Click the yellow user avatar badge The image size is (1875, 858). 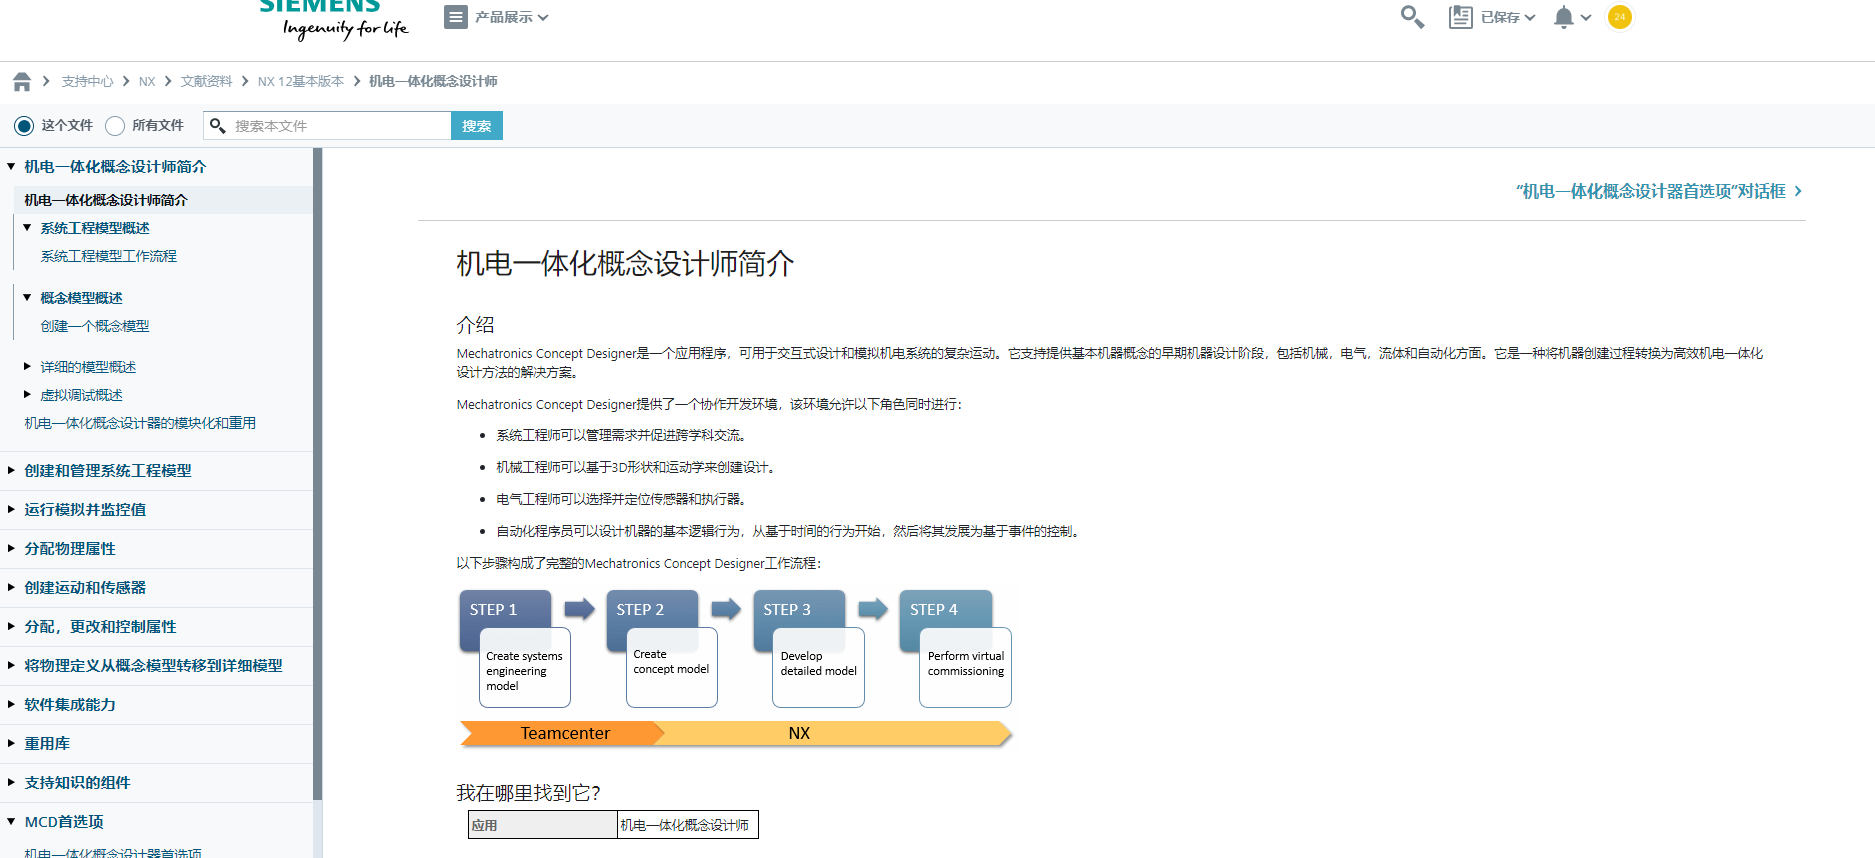tap(1620, 17)
